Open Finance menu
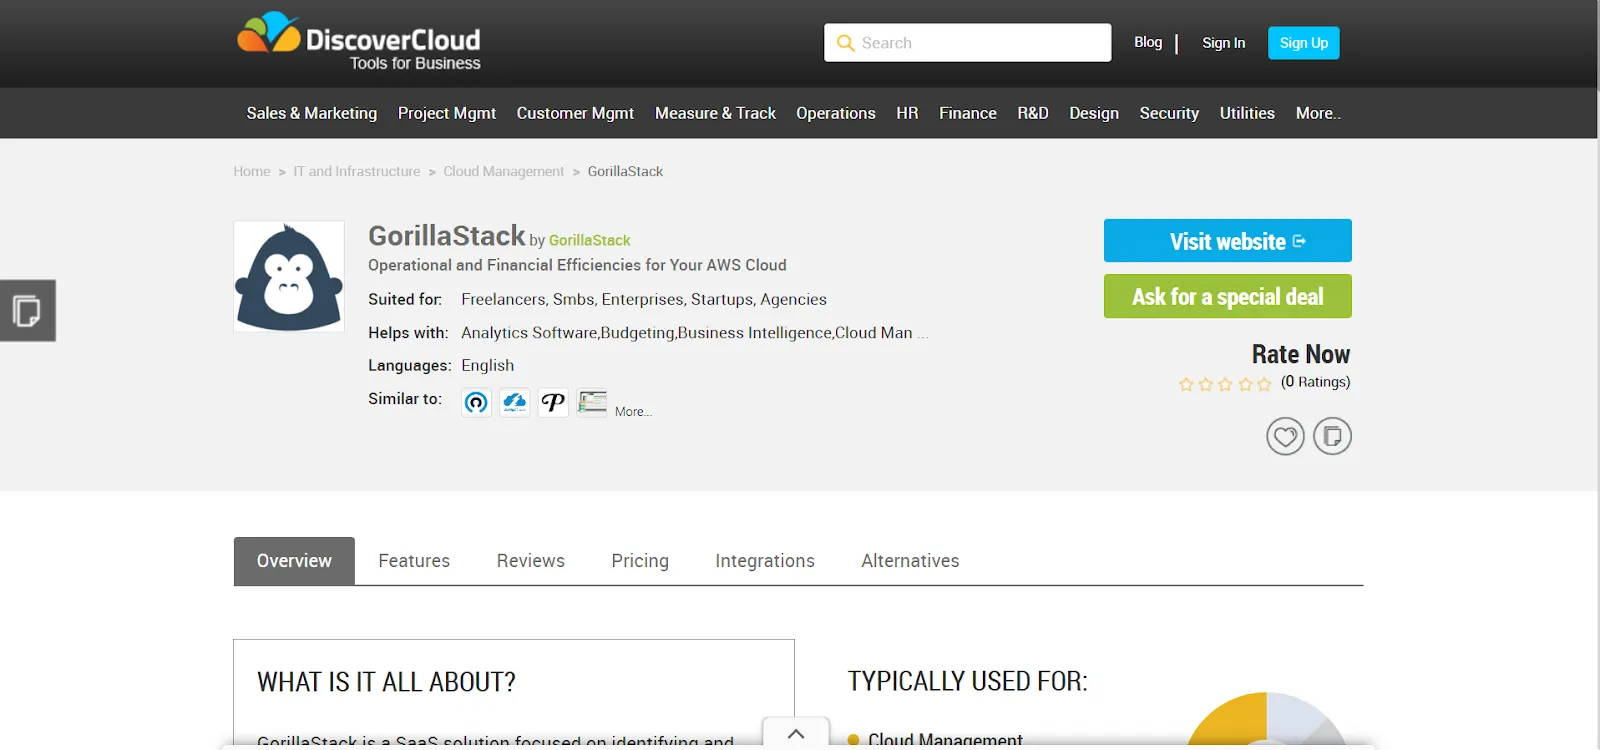The height and width of the screenshot is (750, 1600). tap(968, 113)
